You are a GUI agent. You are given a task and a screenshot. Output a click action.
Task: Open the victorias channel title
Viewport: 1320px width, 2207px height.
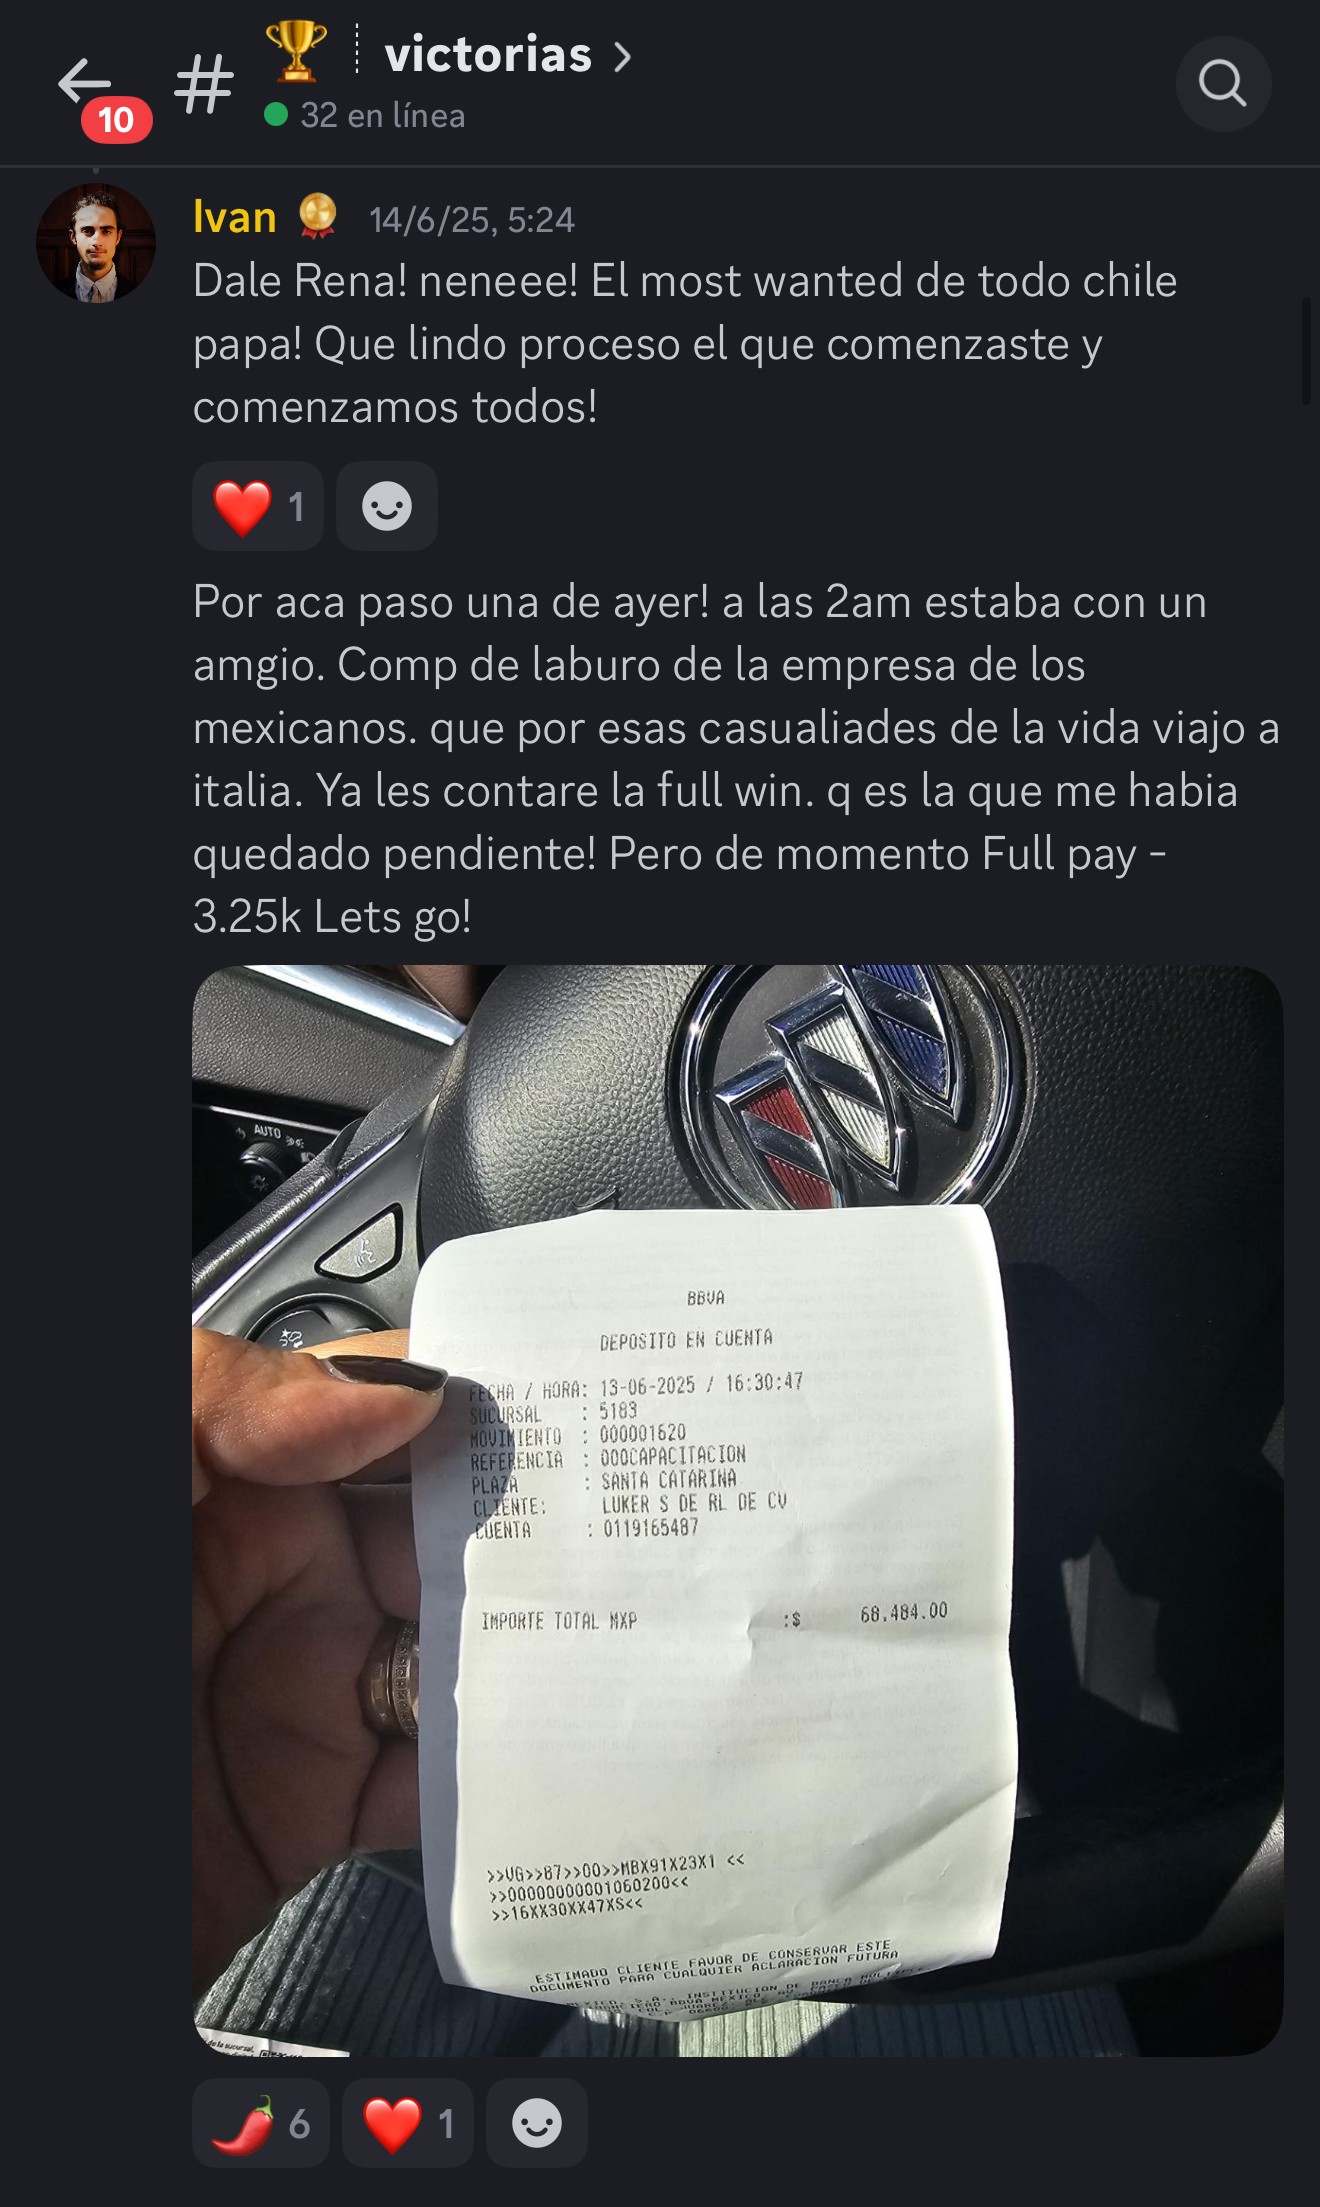(488, 54)
